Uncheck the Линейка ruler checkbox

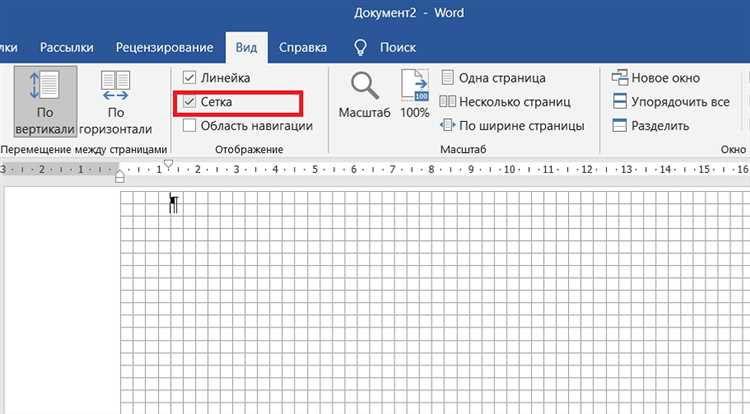(189, 77)
